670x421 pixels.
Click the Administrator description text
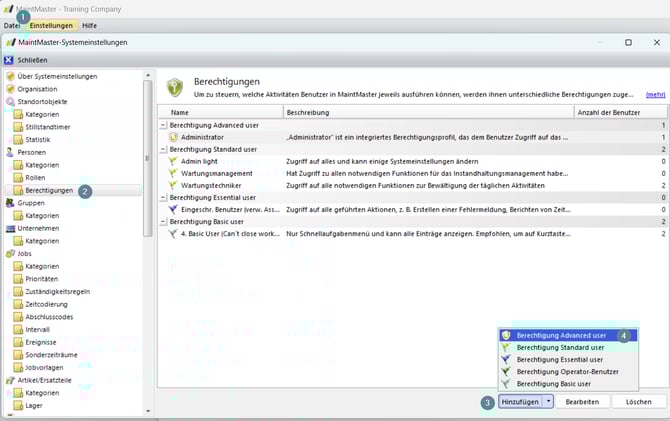427,137
